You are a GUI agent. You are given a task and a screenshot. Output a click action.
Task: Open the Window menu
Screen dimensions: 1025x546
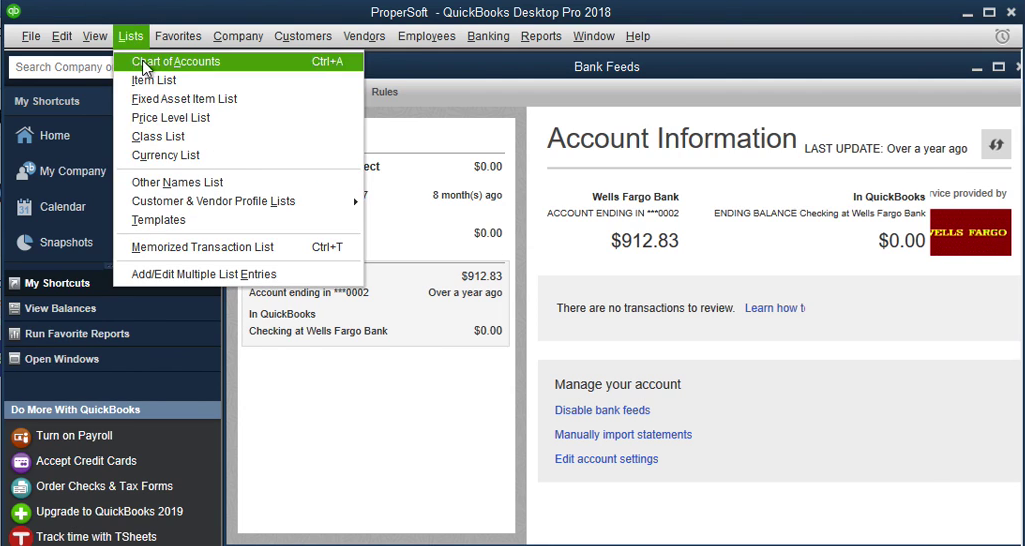(x=594, y=37)
